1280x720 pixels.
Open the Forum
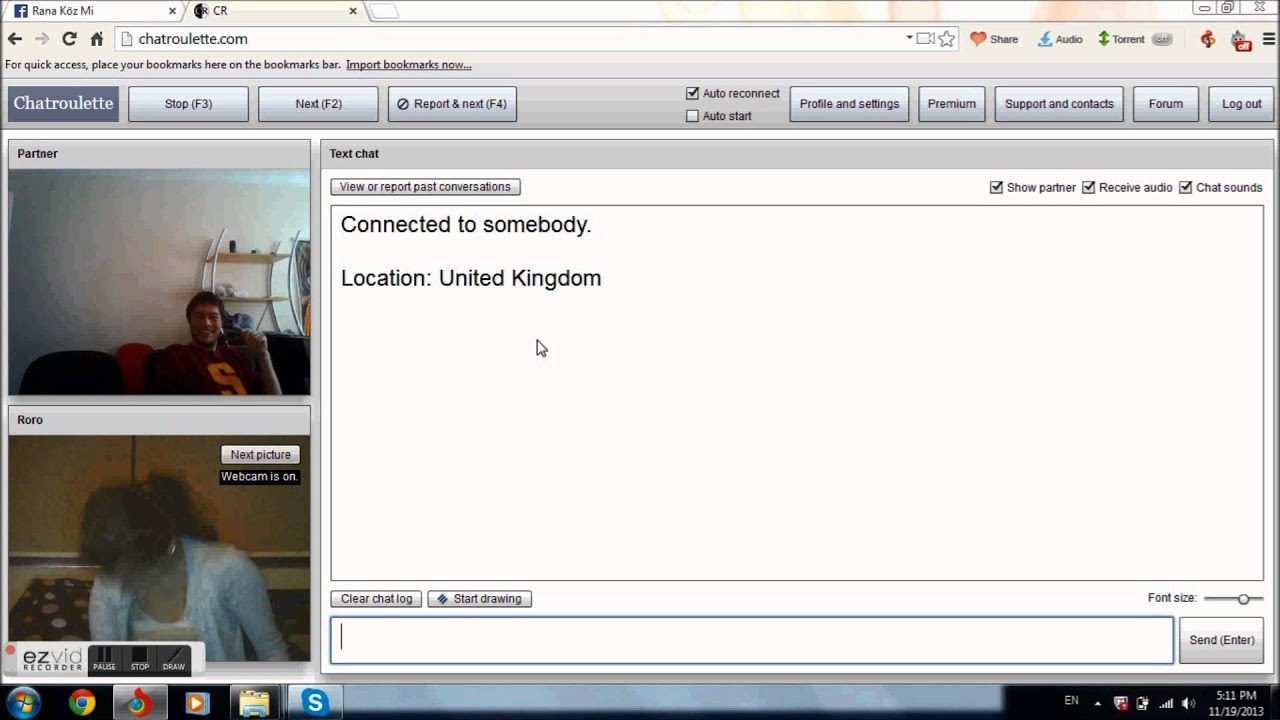(x=1165, y=104)
